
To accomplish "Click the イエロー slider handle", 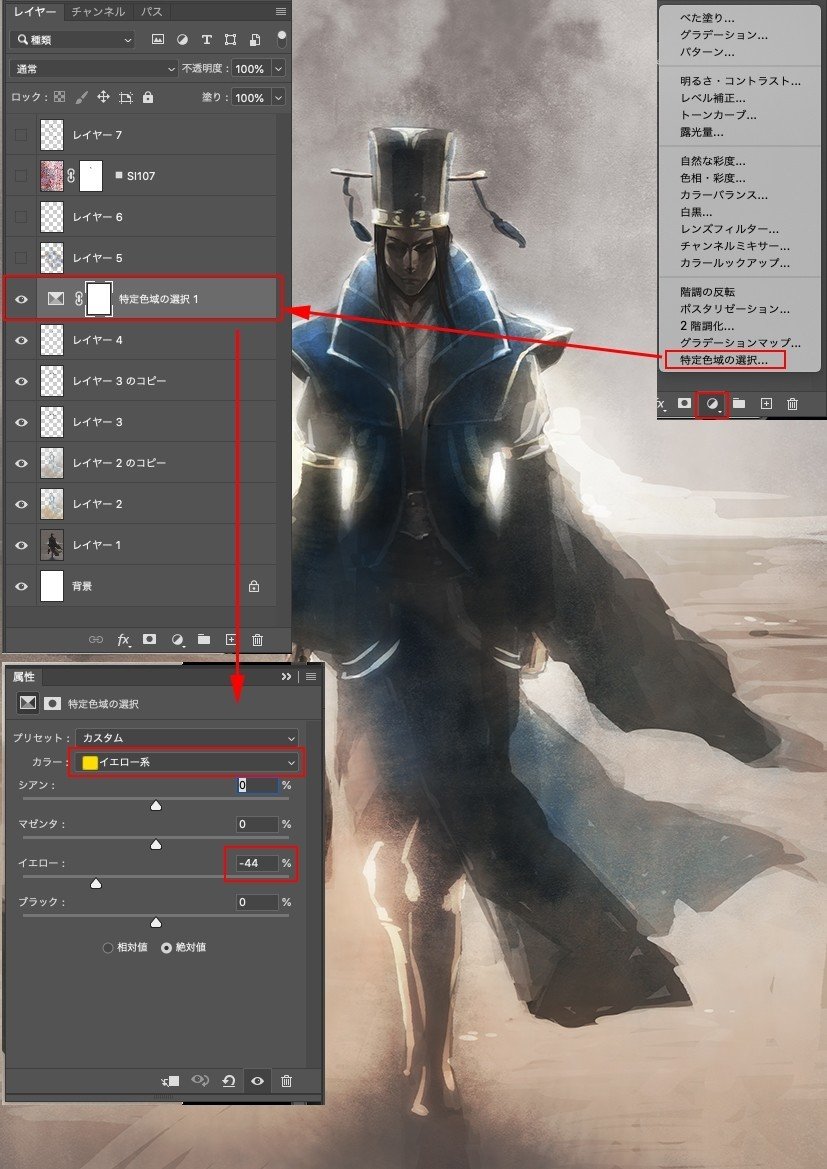I will pos(96,883).
